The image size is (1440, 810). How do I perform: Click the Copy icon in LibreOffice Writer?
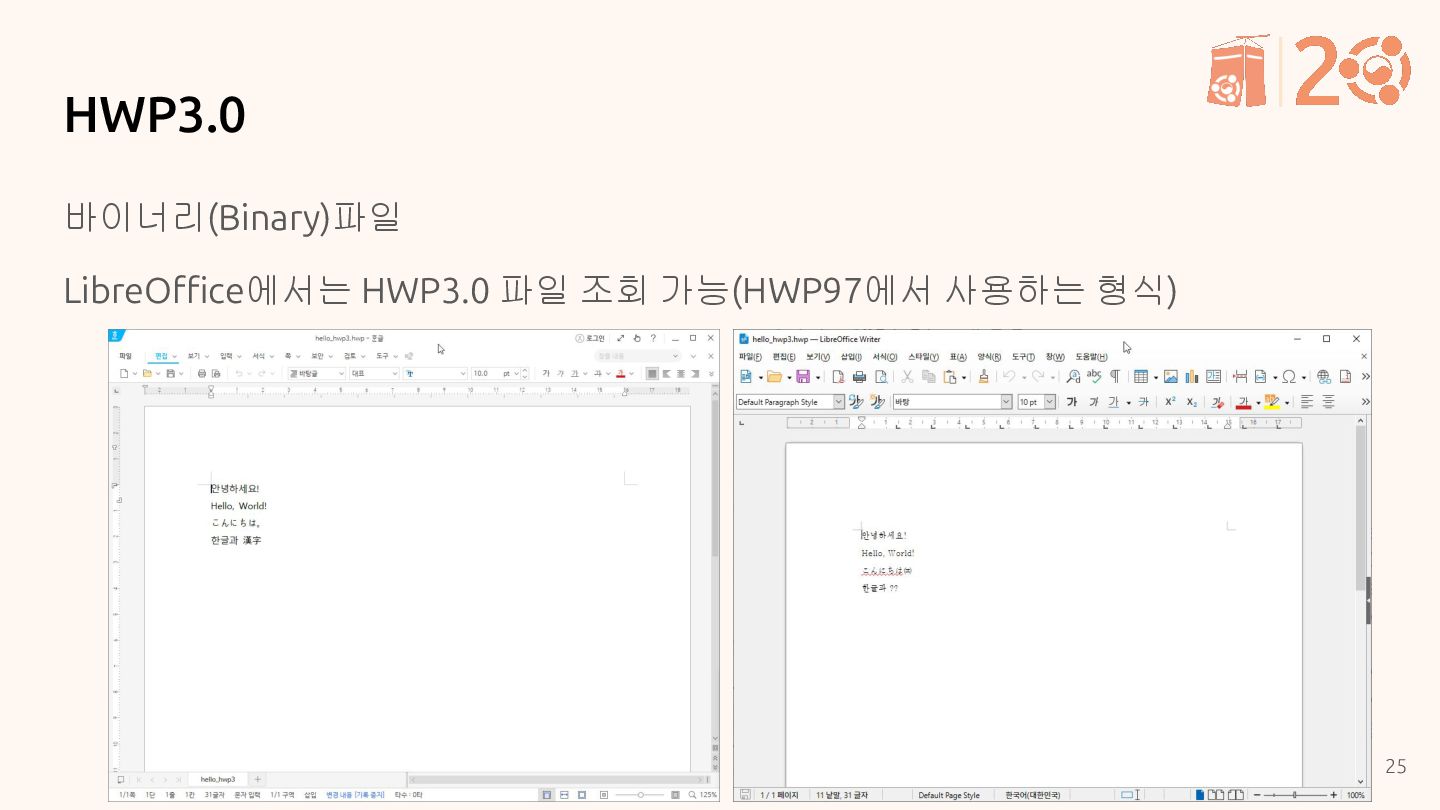pyautogui.click(x=928, y=377)
